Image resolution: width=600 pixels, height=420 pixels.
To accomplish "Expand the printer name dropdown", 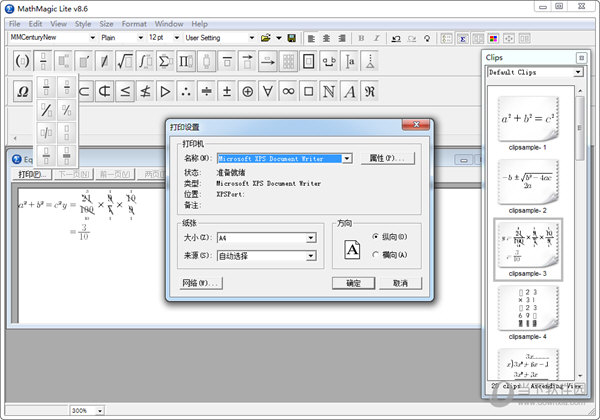I will pyautogui.click(x=347, y=158).
